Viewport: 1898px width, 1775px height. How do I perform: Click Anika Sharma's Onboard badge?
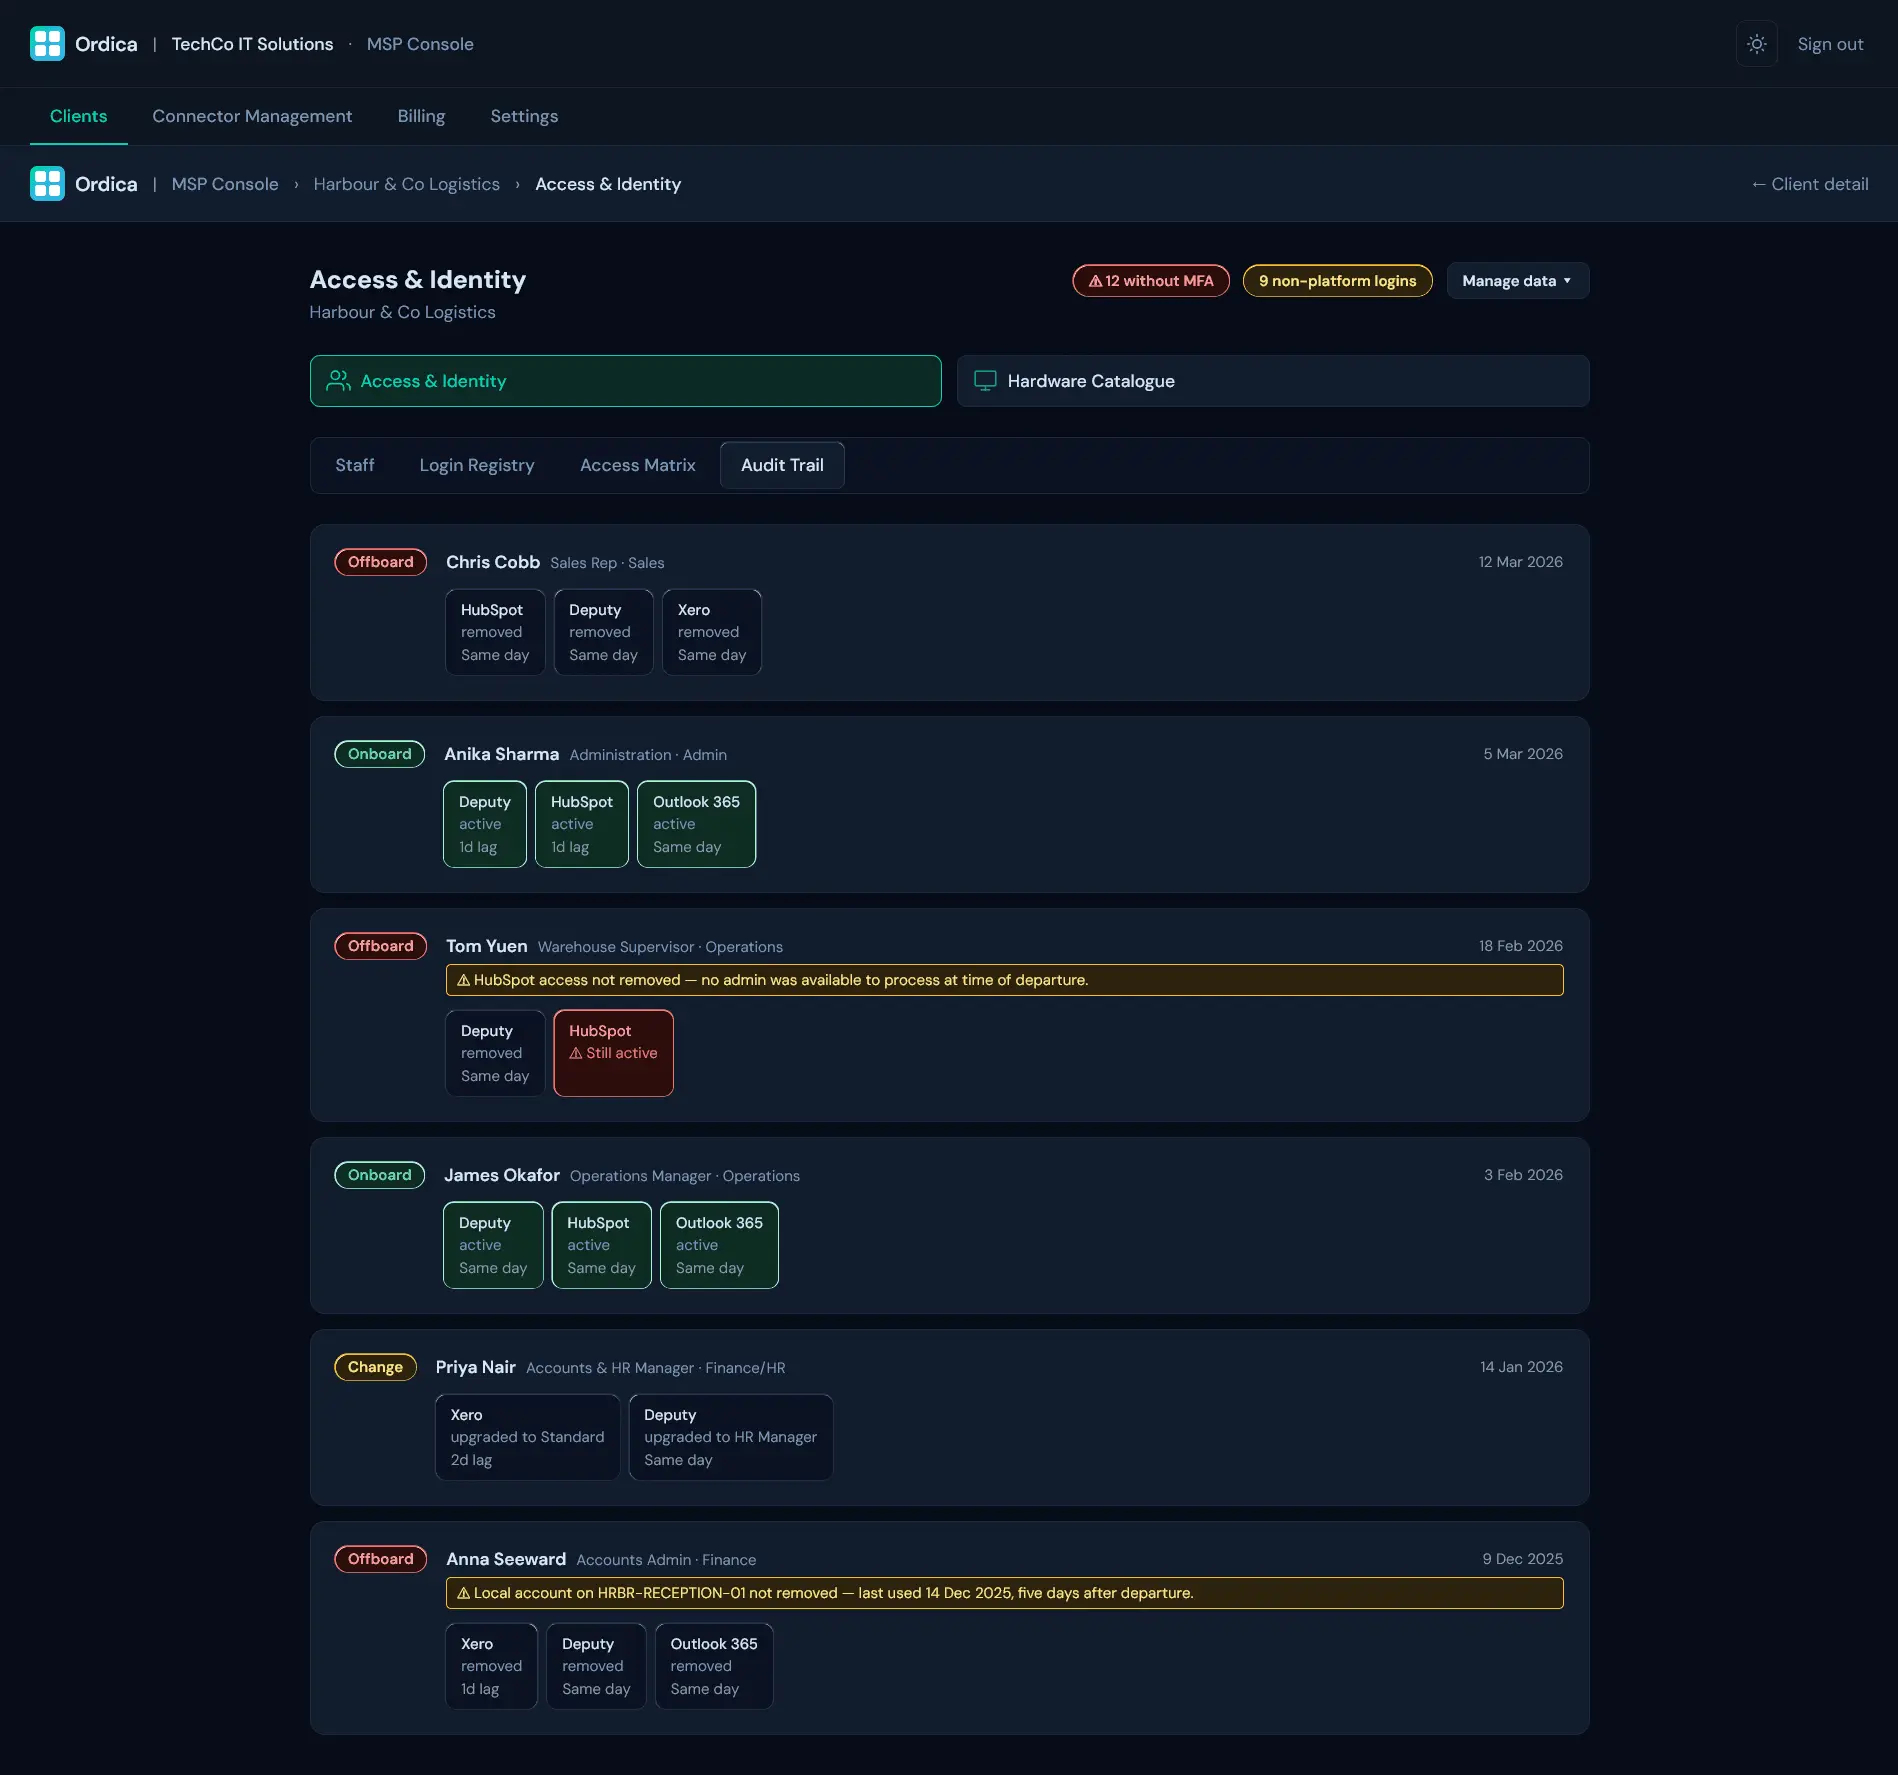pyautogui.click(x=379, y=754)
